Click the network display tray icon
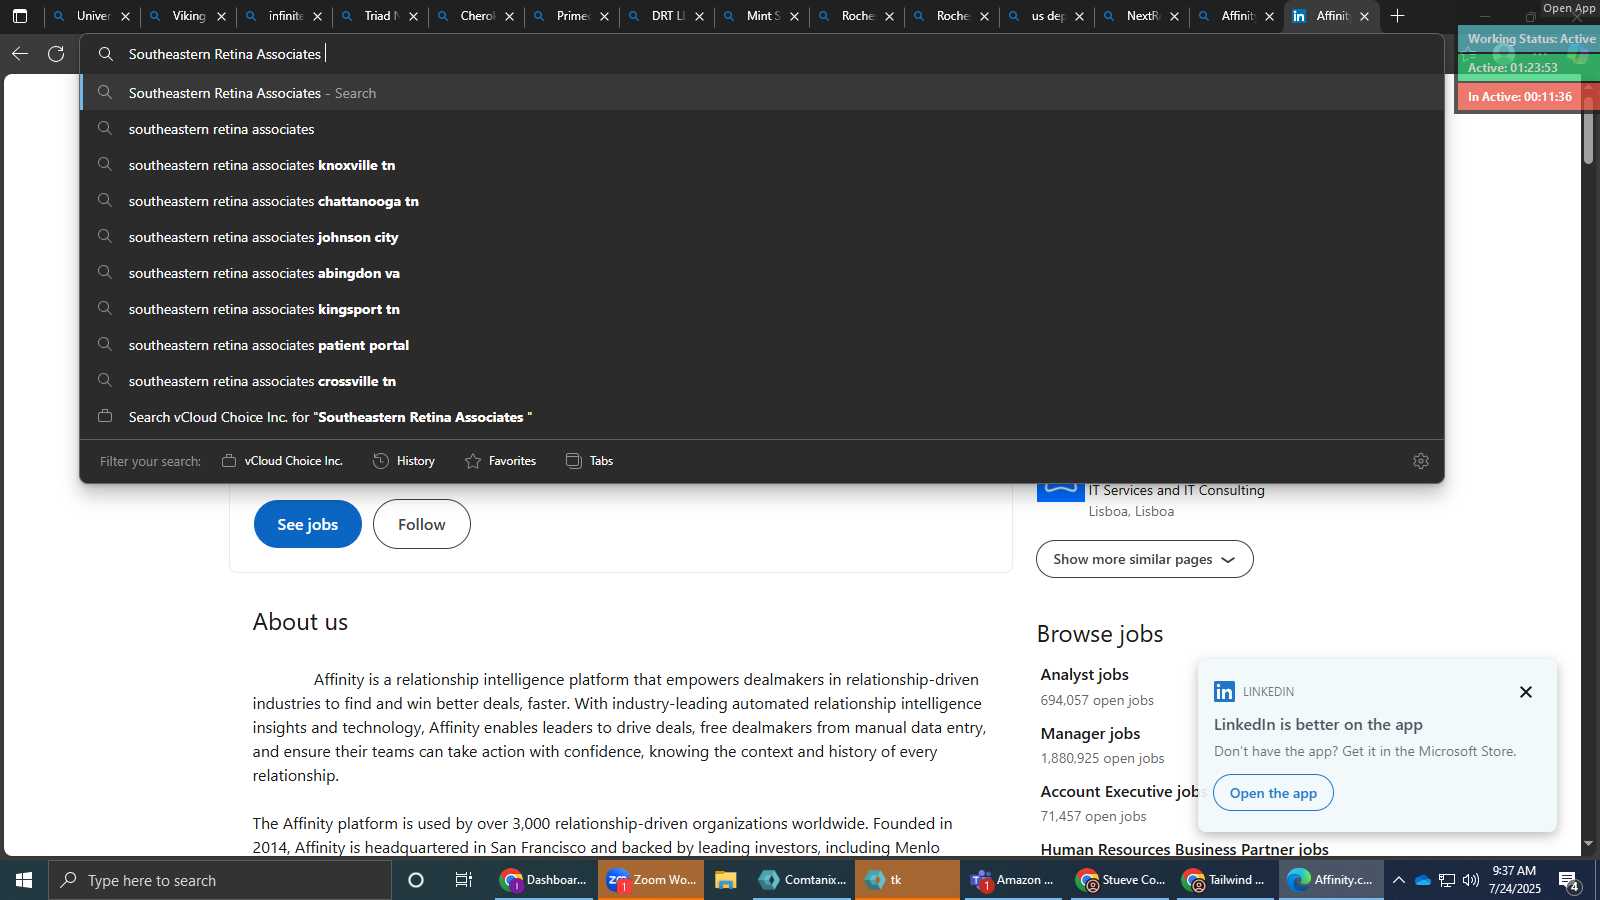Image resolution: width=1600 pixels, height=900 pixels. click(1447, 880)
